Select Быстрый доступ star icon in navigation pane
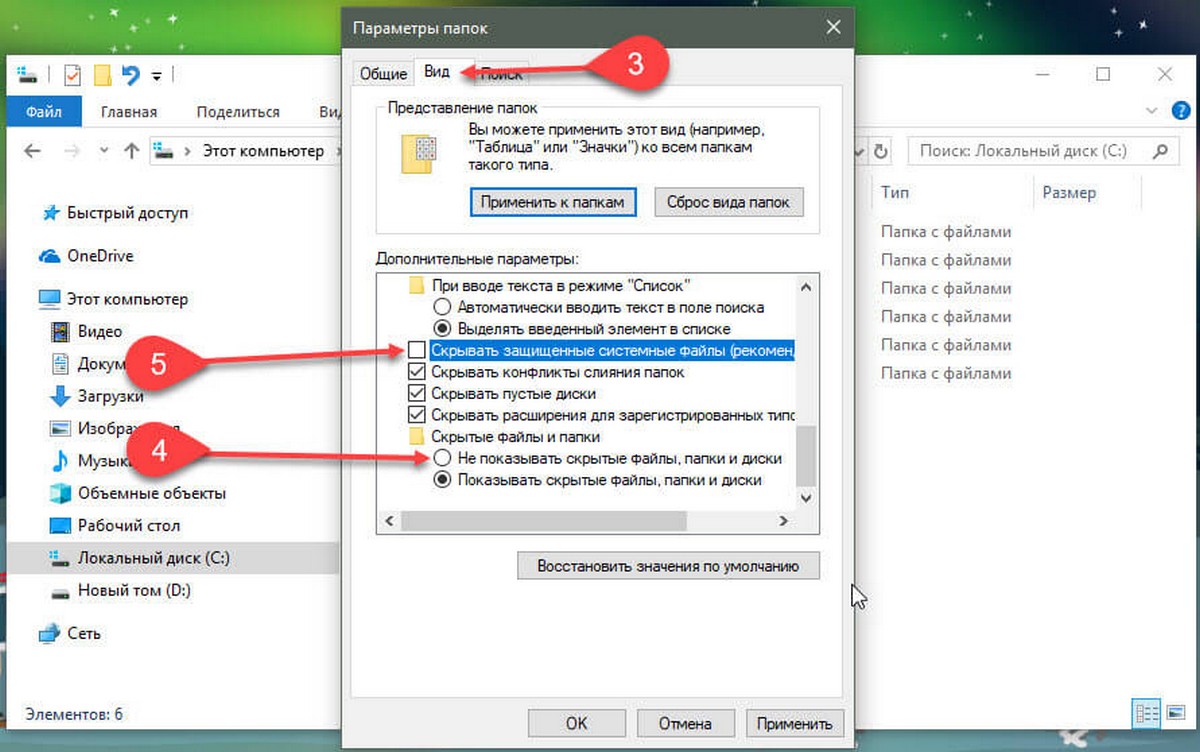Viewport: 1200px width, 752px height. click(x=50, y=213)
